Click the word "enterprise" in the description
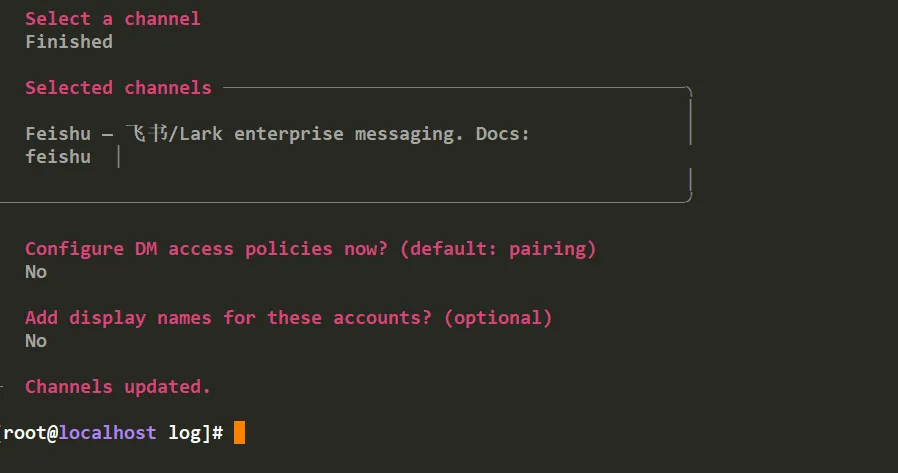The height and width of the screenshot is (473, 898). 288,134
